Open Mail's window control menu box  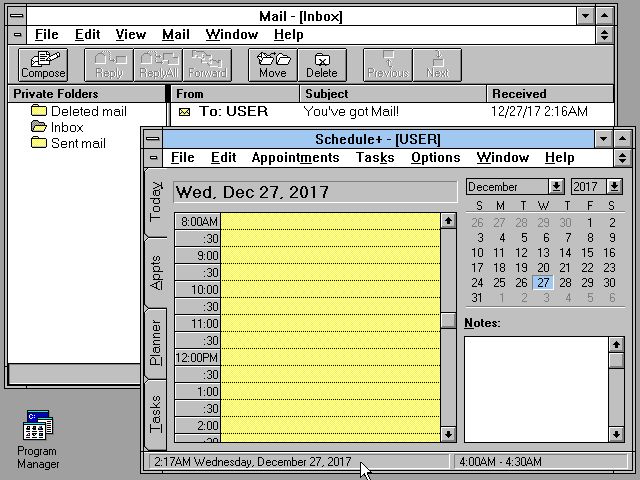coord(17,16)
